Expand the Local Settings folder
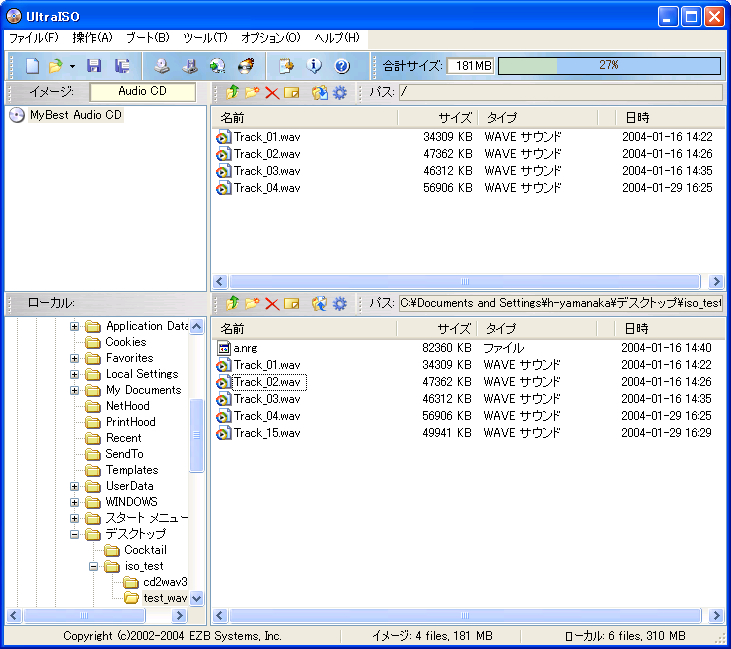 pyautogui.click(x=74, y=374)
